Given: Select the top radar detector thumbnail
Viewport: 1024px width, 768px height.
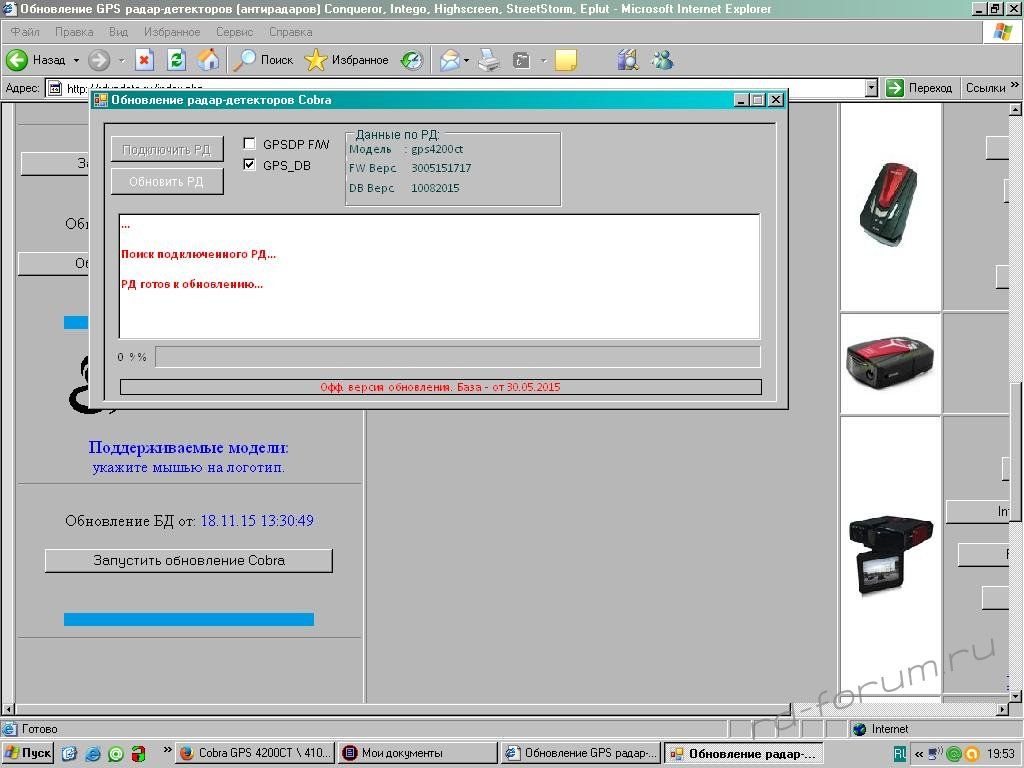Looking at the screenshot, I should point(890,204).
